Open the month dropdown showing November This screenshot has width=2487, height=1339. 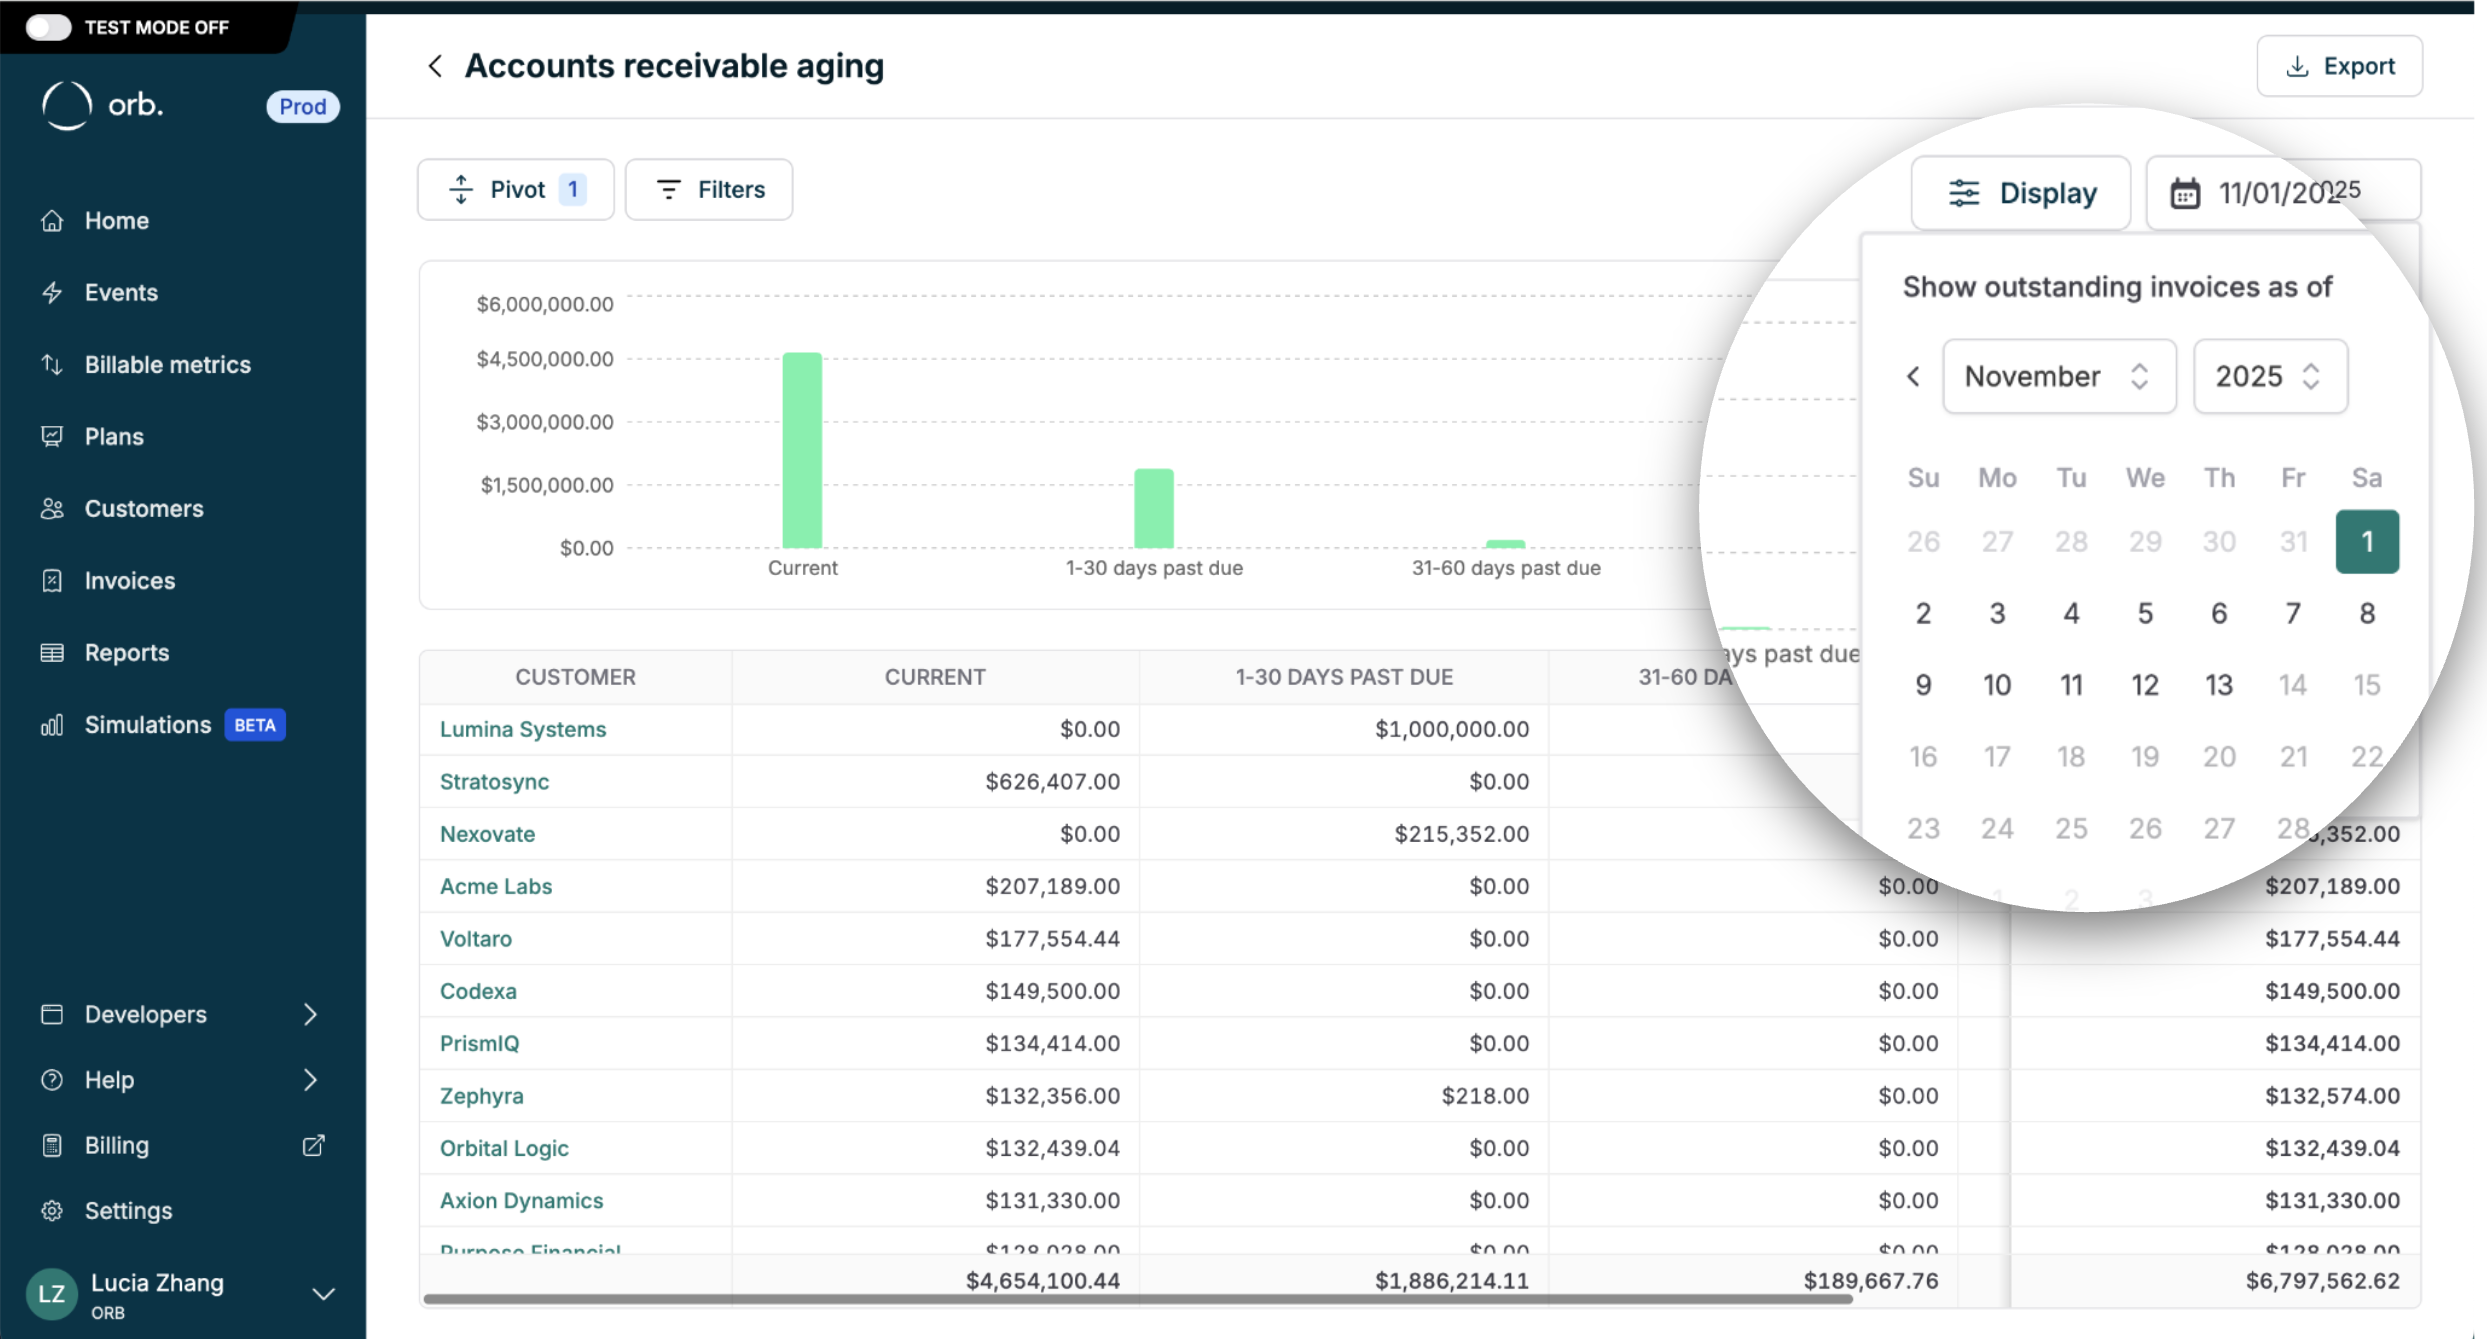(2058, 377)
